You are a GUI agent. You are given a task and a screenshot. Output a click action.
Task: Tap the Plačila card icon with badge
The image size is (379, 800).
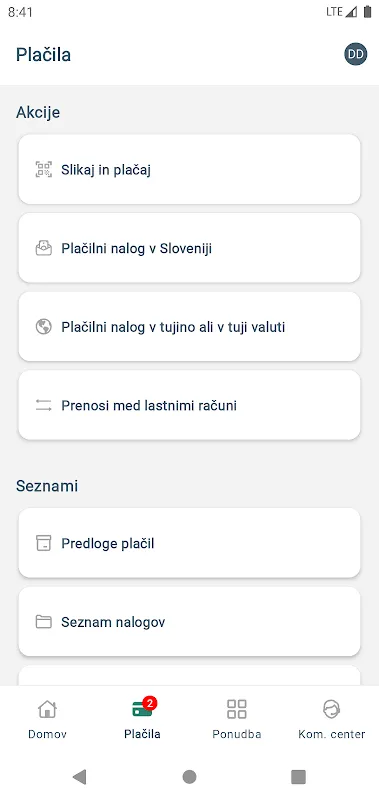(x=143, y=708)
